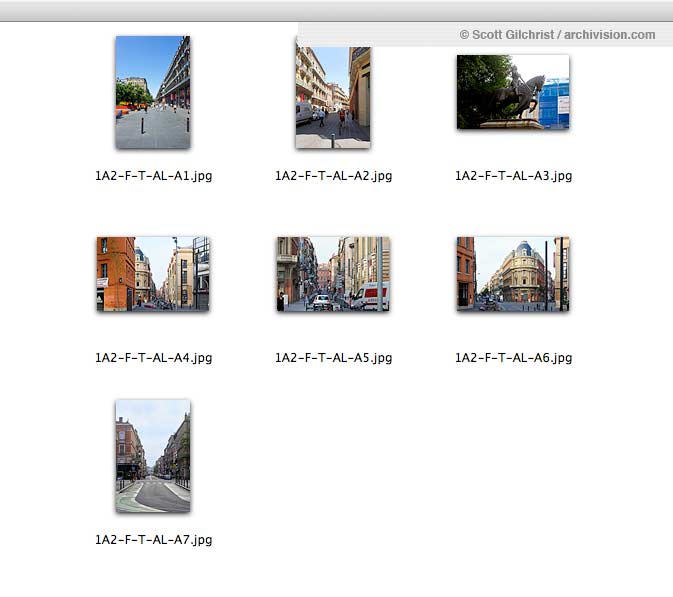Choose the 1A2-F-T-AL-A6.jpg domed building thumbnail
The width and height of the screenshot is (673, 597).
(513, 274)
